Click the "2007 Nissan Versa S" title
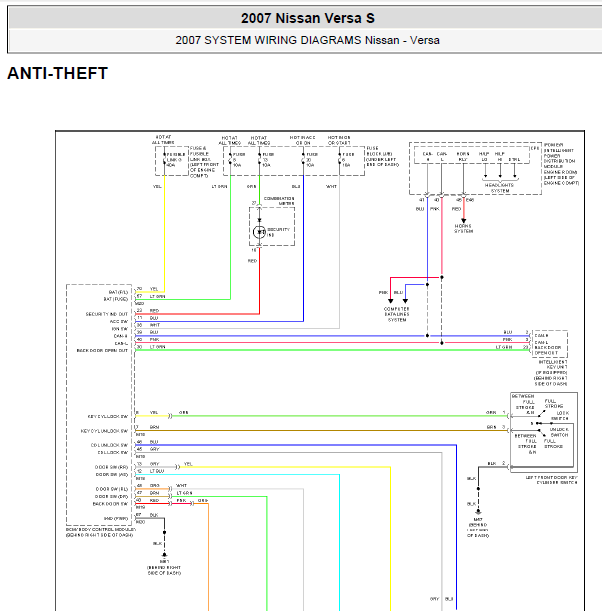 [307, 18]
